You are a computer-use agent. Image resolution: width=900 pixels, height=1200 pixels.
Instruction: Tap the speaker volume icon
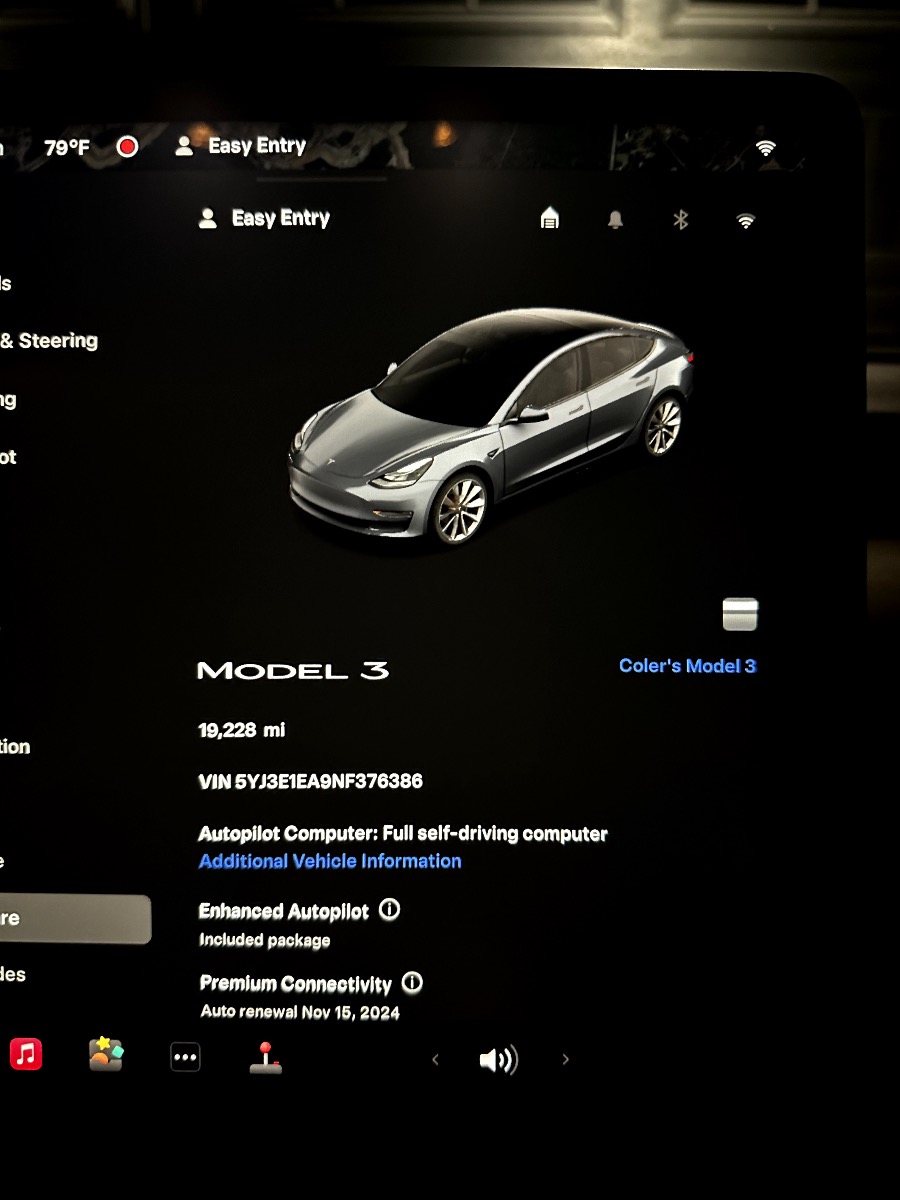[498, 1059]
